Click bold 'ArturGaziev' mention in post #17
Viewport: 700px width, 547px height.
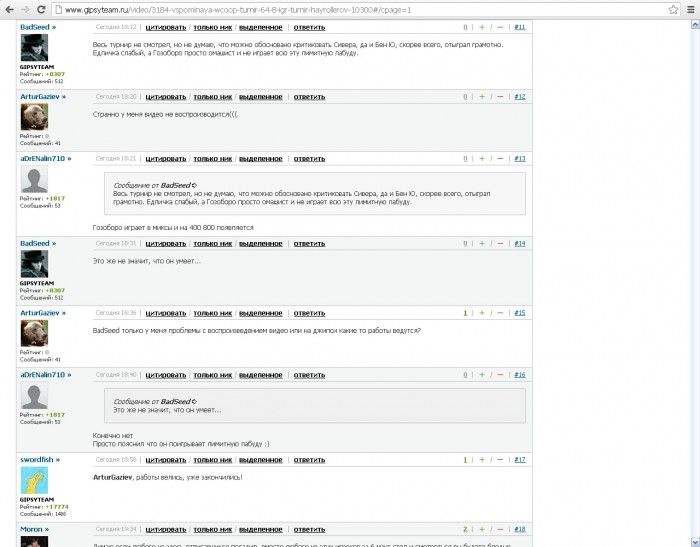(112, 477)
